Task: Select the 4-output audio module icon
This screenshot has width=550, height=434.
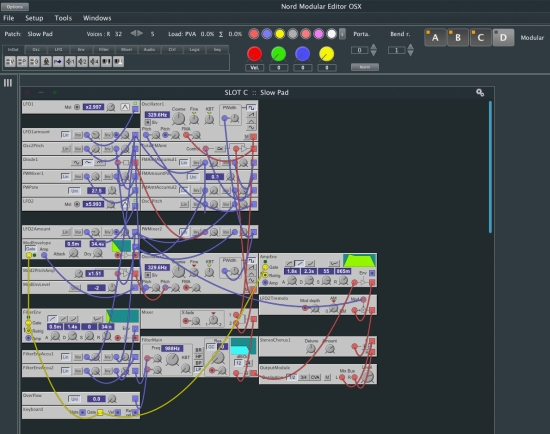Action: tap(94, 62)
